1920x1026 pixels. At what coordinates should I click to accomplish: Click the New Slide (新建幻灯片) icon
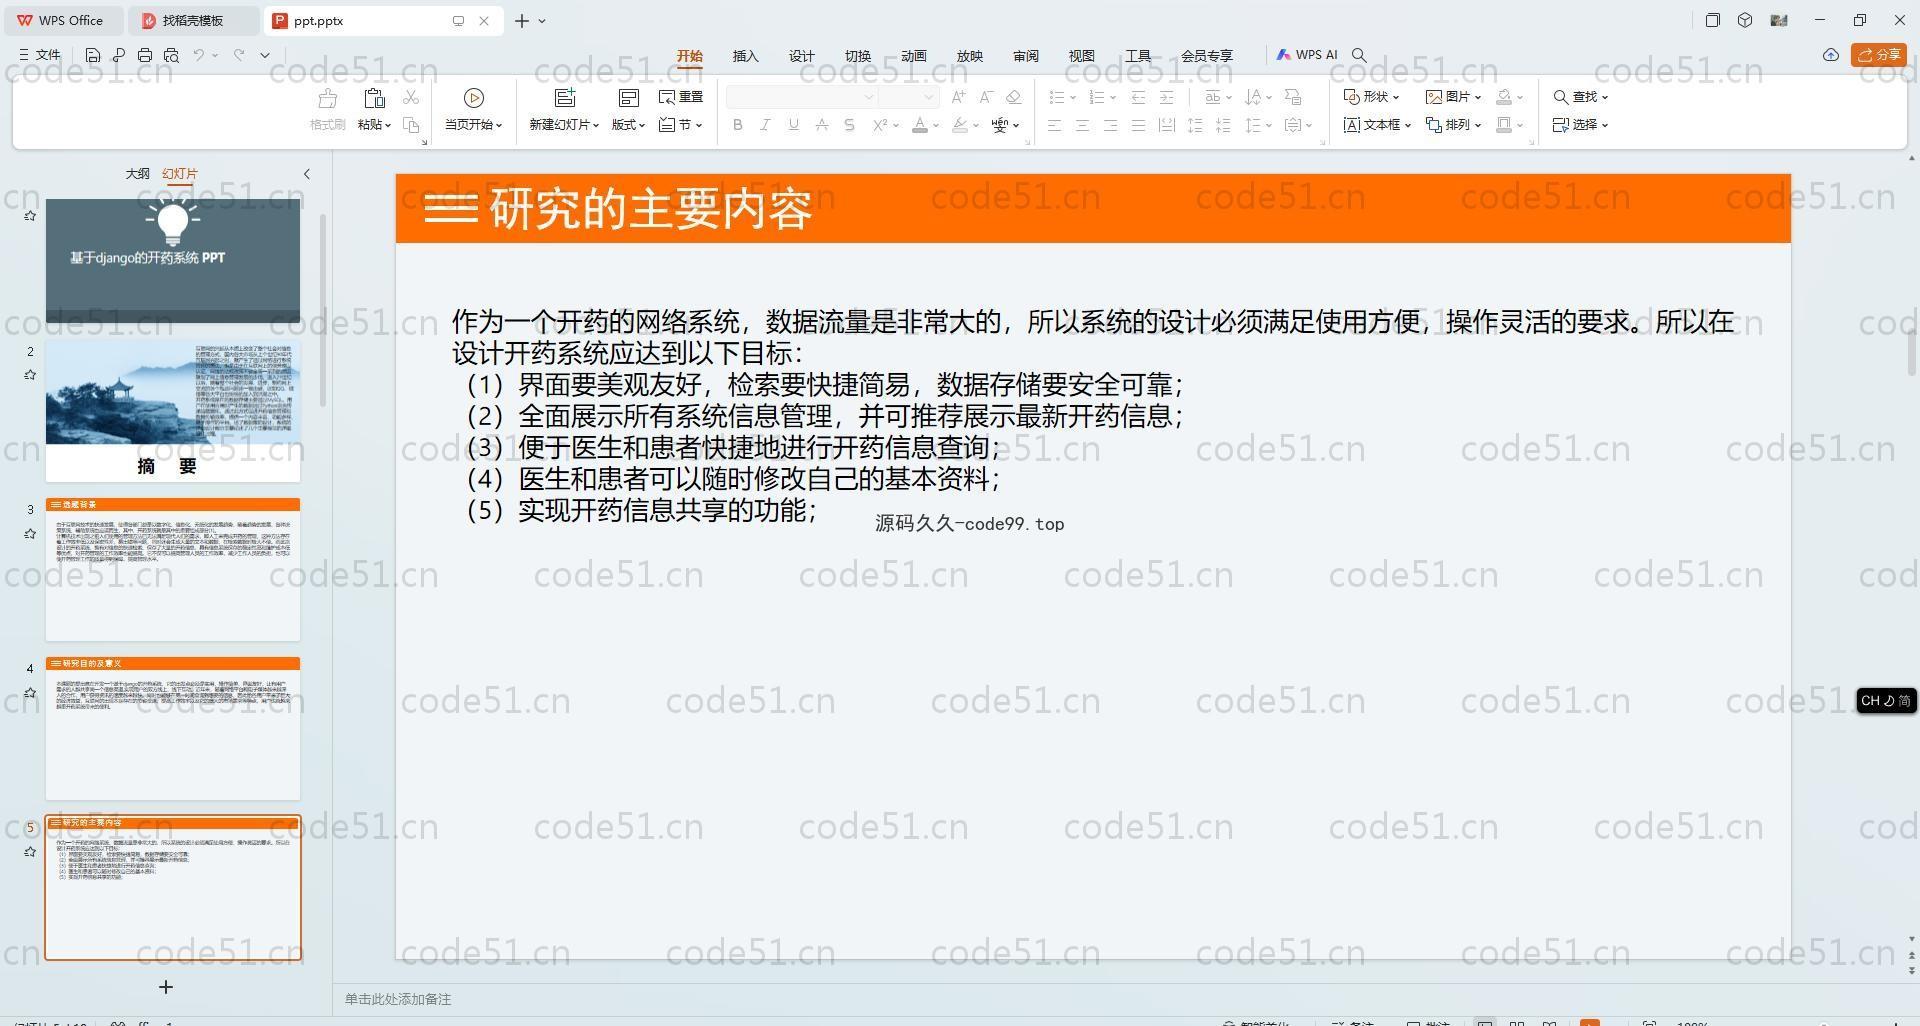[x=565, y=97]
